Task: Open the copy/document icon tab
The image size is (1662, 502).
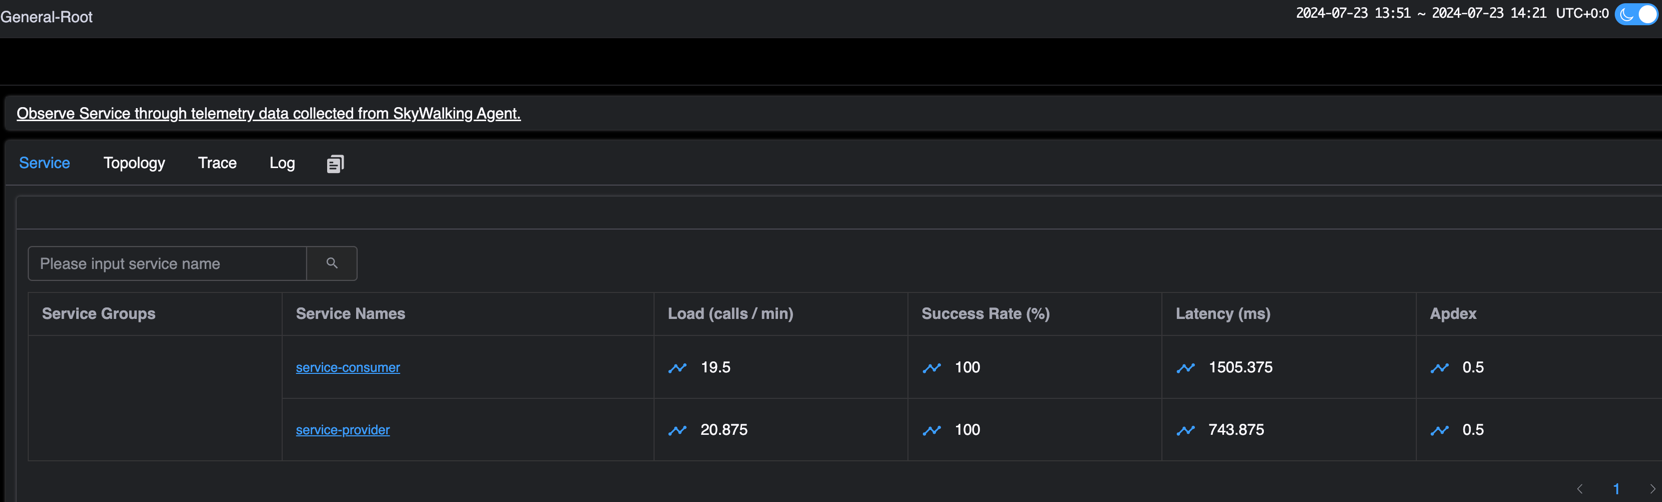Action: point(335,164)
